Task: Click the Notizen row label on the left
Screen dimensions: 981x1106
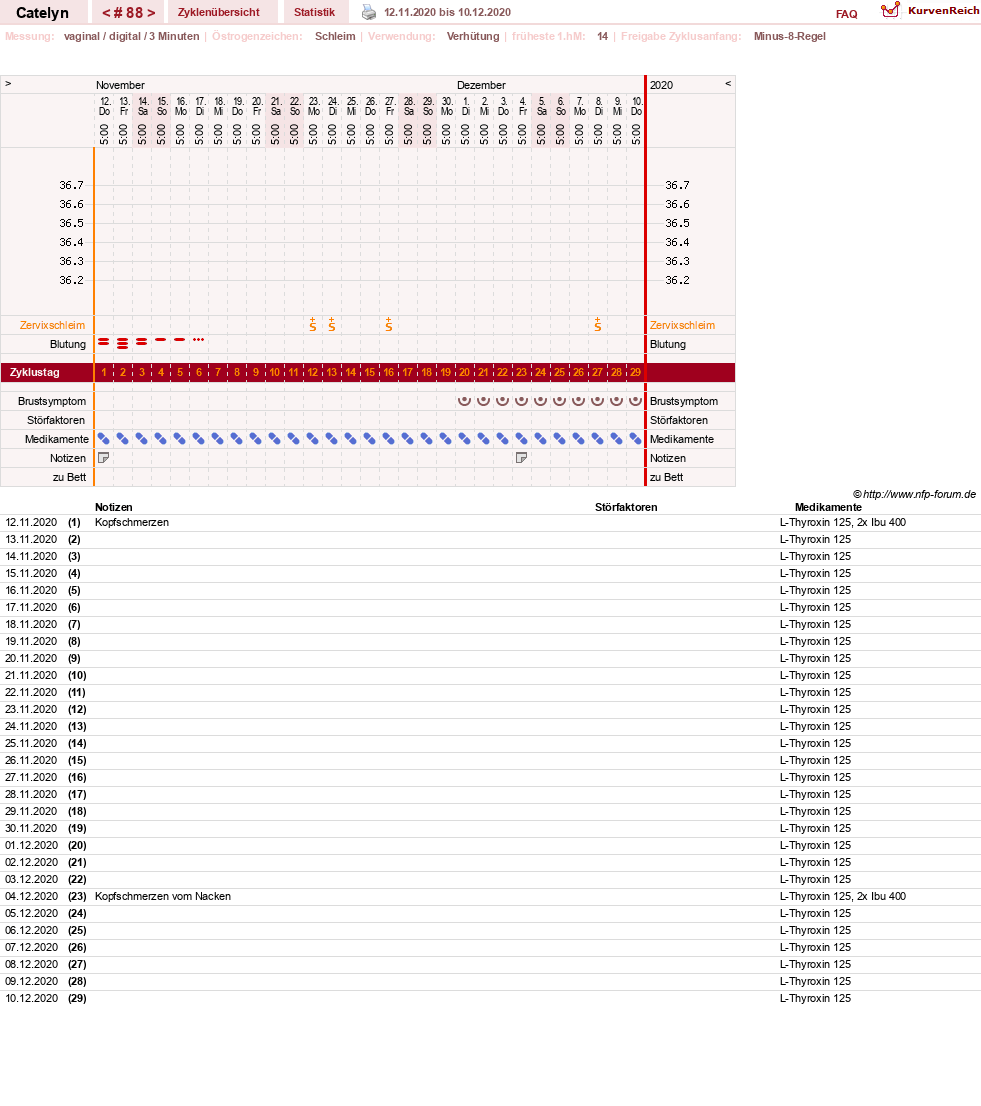Action: point(68,458)
